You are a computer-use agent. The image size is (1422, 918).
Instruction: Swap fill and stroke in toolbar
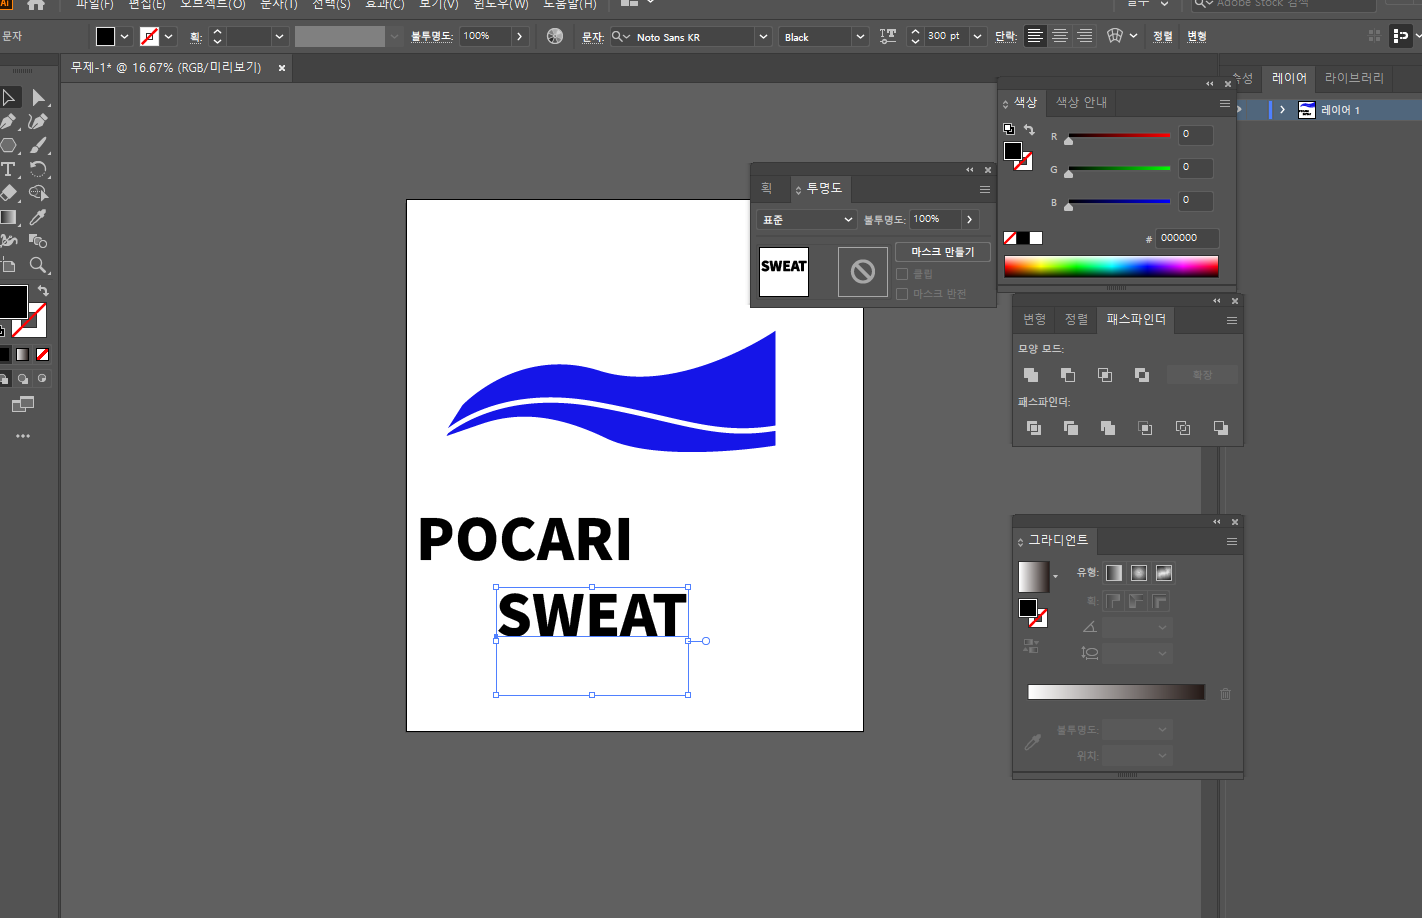[43, 291]
